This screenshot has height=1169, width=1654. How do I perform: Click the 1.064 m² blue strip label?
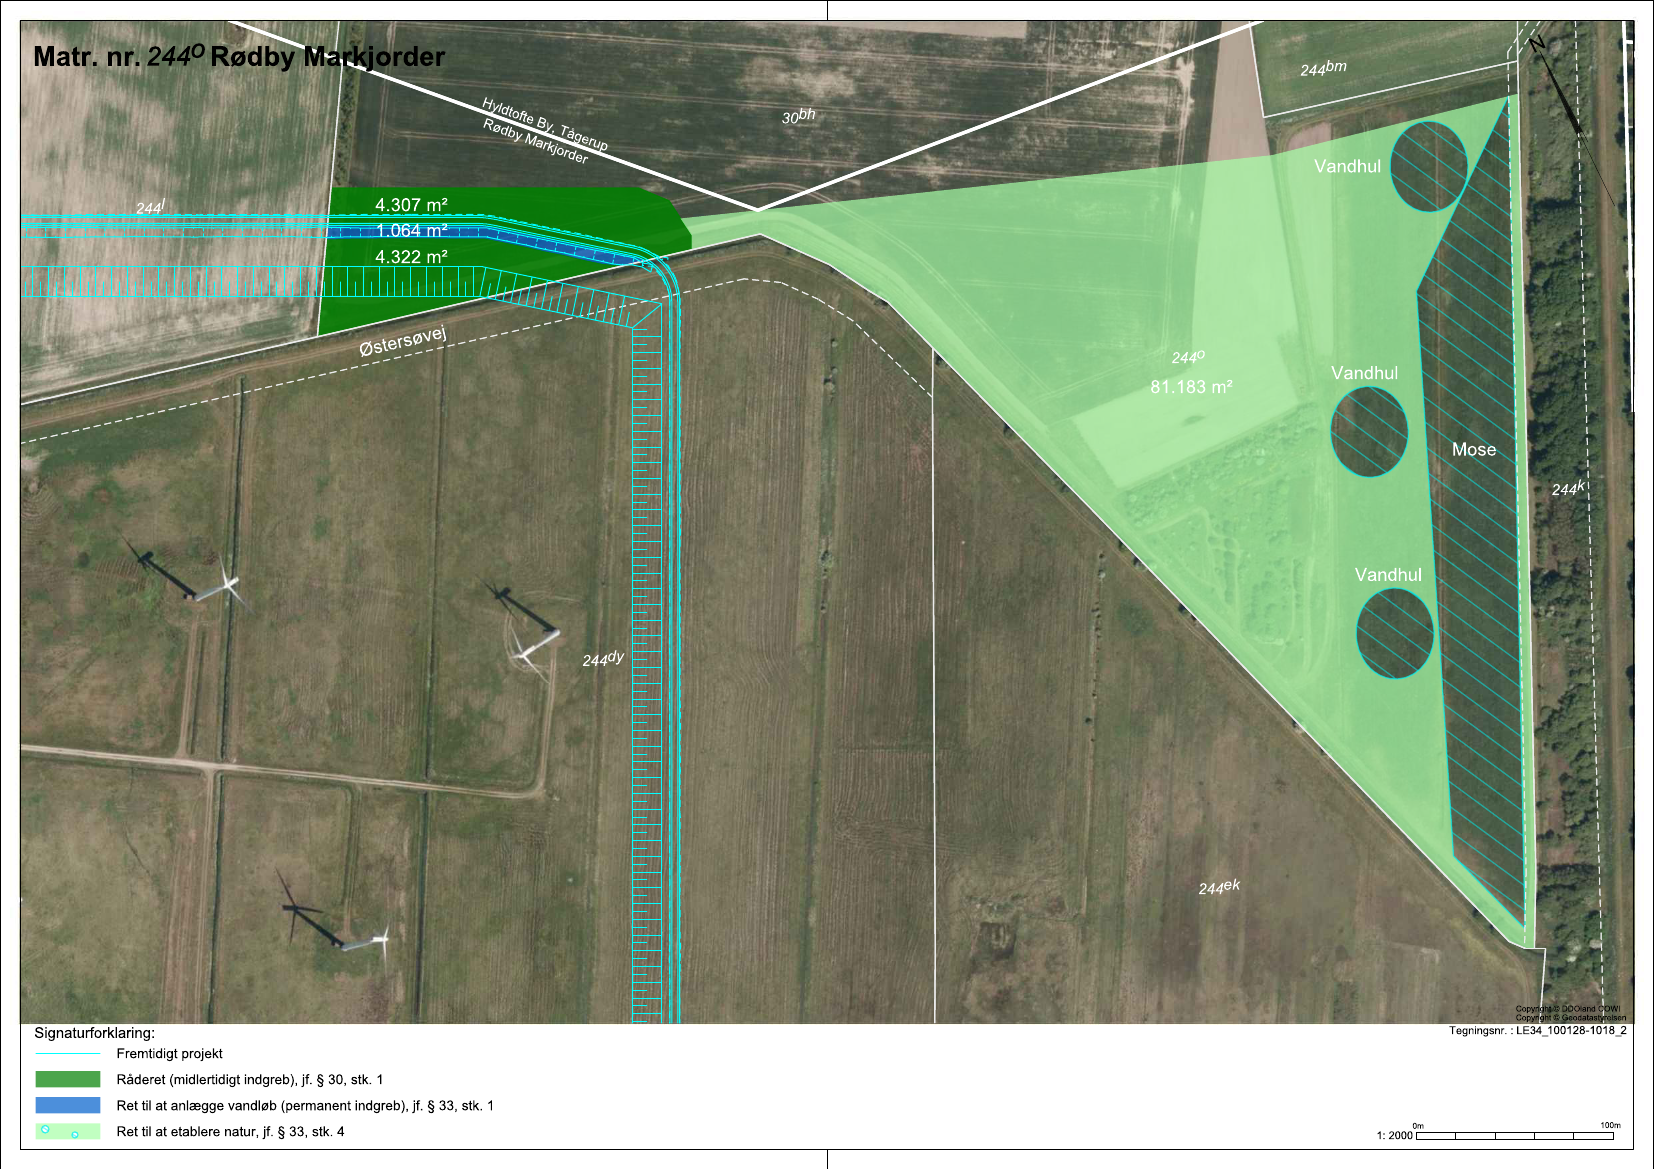pos(411,231)
